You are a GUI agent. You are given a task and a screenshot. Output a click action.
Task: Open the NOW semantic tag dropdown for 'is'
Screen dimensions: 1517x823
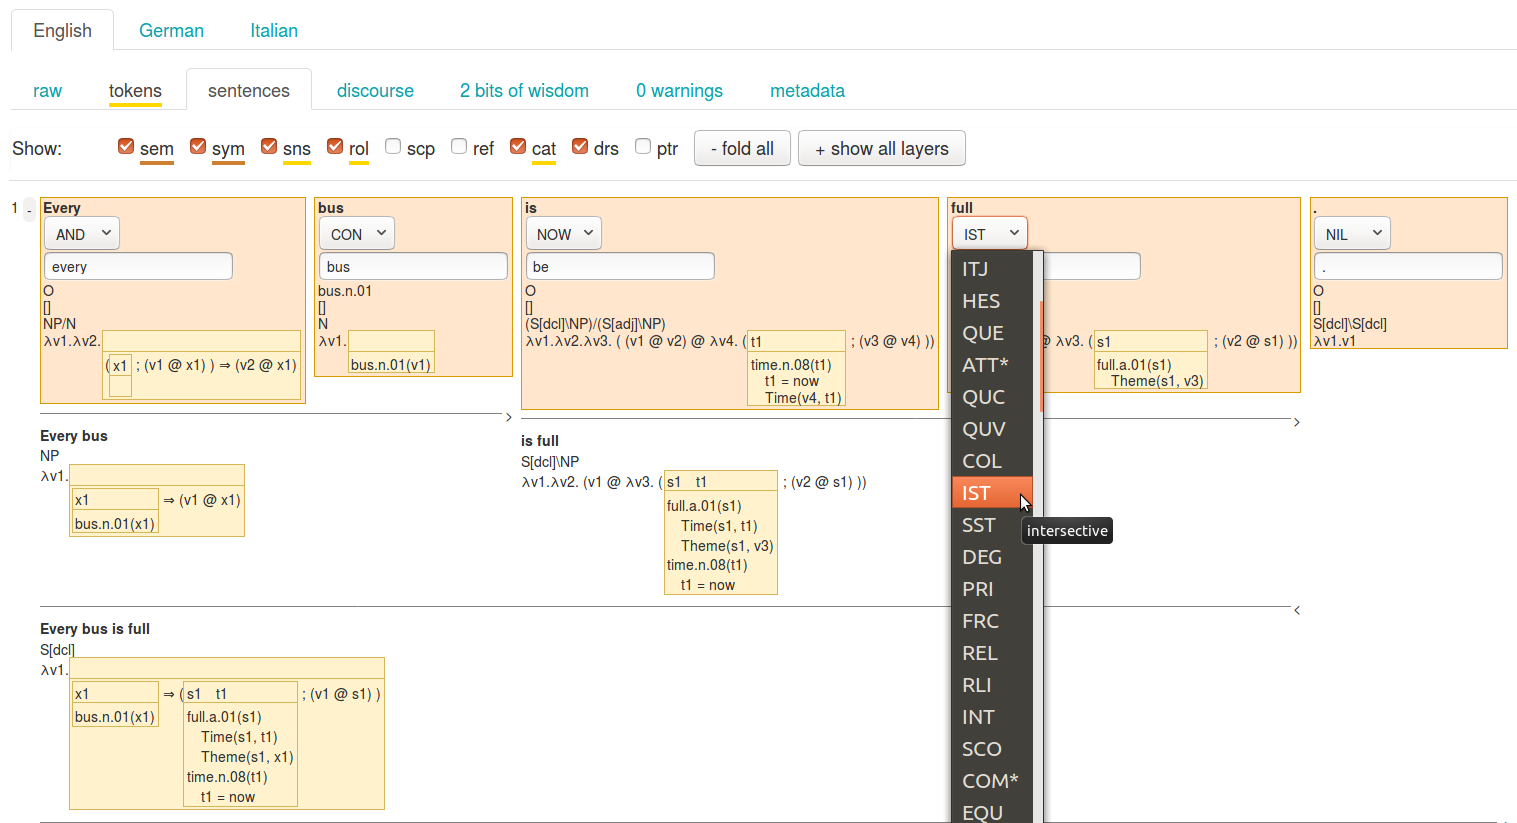tap(564, 234)
